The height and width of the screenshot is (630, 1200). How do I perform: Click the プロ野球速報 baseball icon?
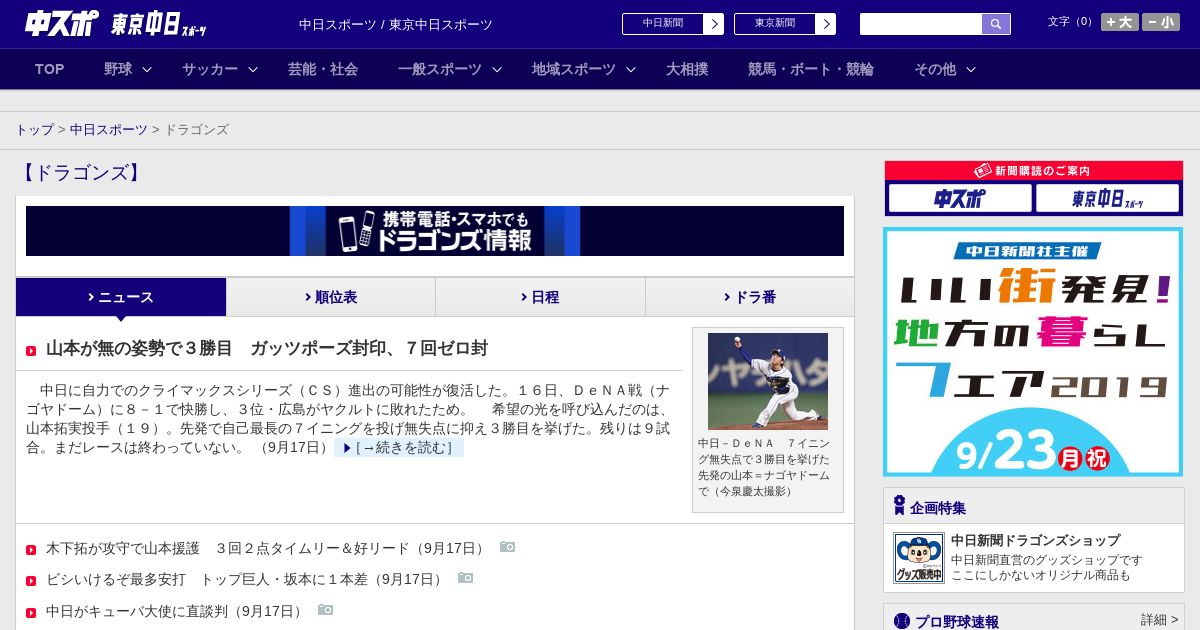tap(902, 621)
